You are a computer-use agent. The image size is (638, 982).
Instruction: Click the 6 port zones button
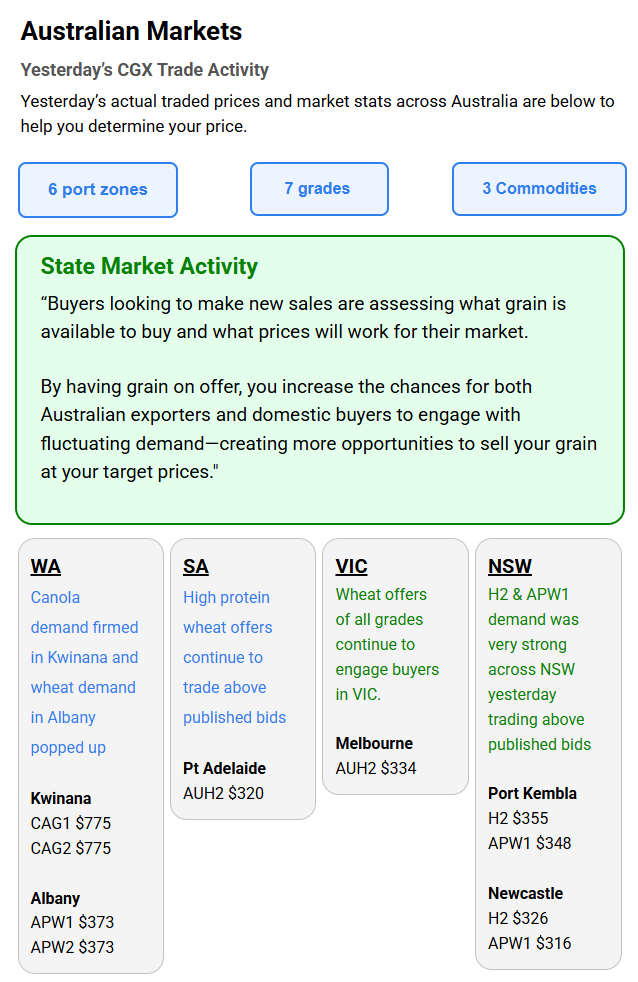tap(98, 189)
